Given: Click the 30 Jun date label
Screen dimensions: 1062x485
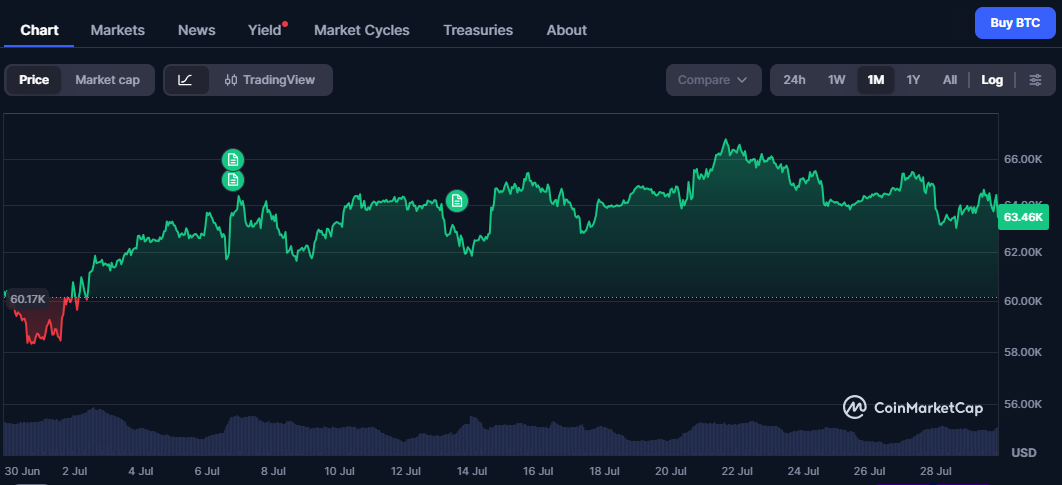Looking at the screenshot, I should pos(22,471).
